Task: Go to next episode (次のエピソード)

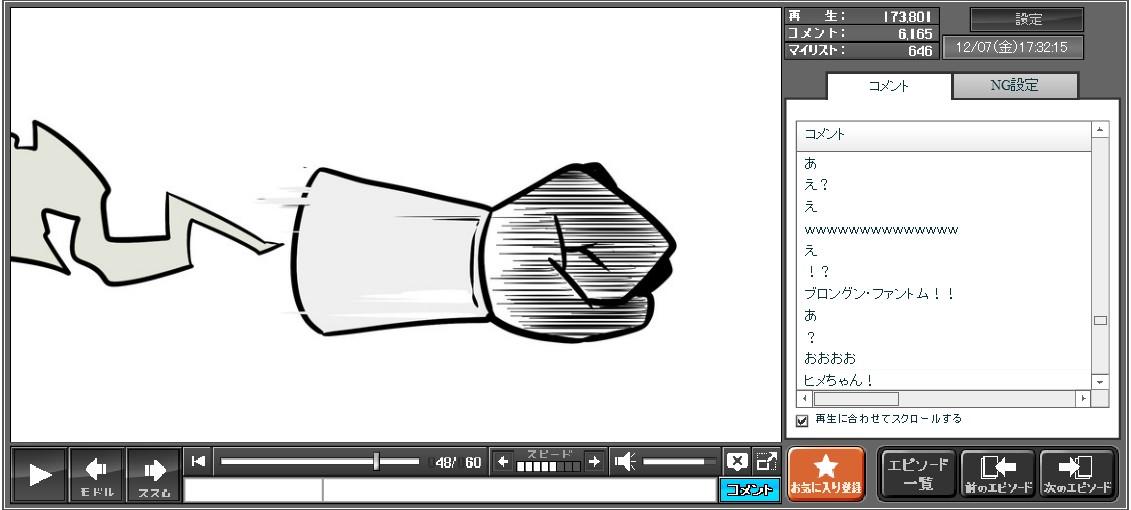Action: coord(1076,474)
